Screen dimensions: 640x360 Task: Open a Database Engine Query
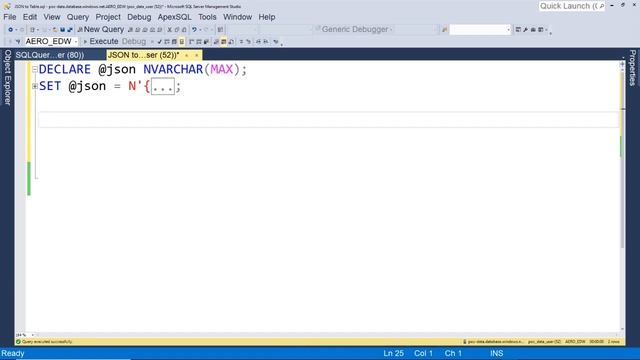[130, 29]
